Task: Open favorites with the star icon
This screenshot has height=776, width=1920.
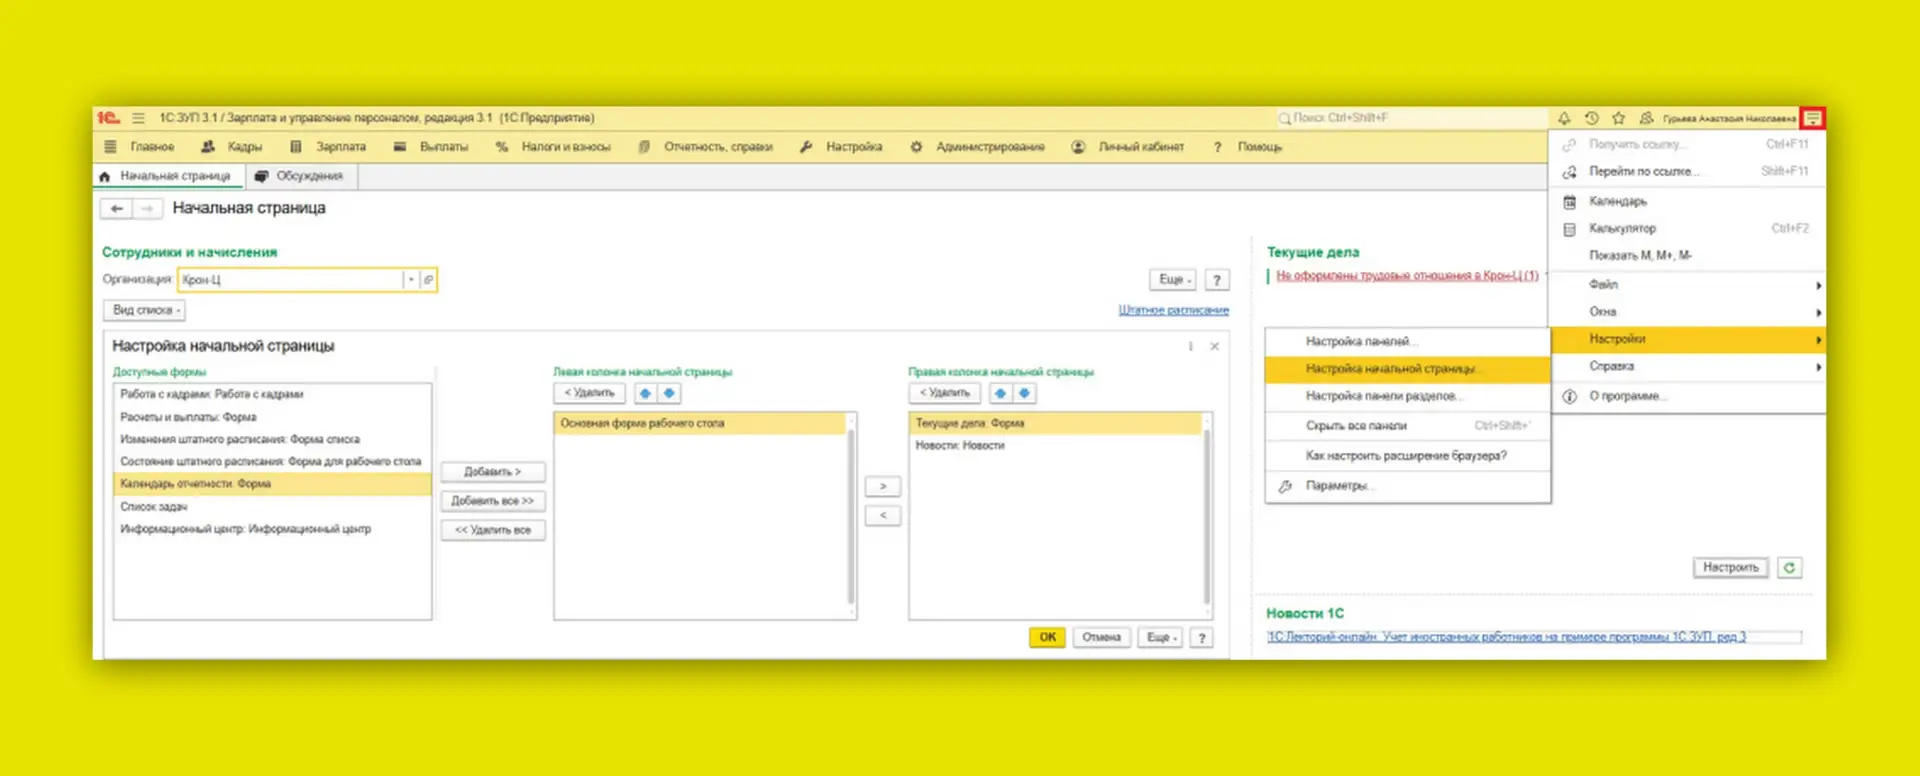Action: click(x=1619, y=118)
